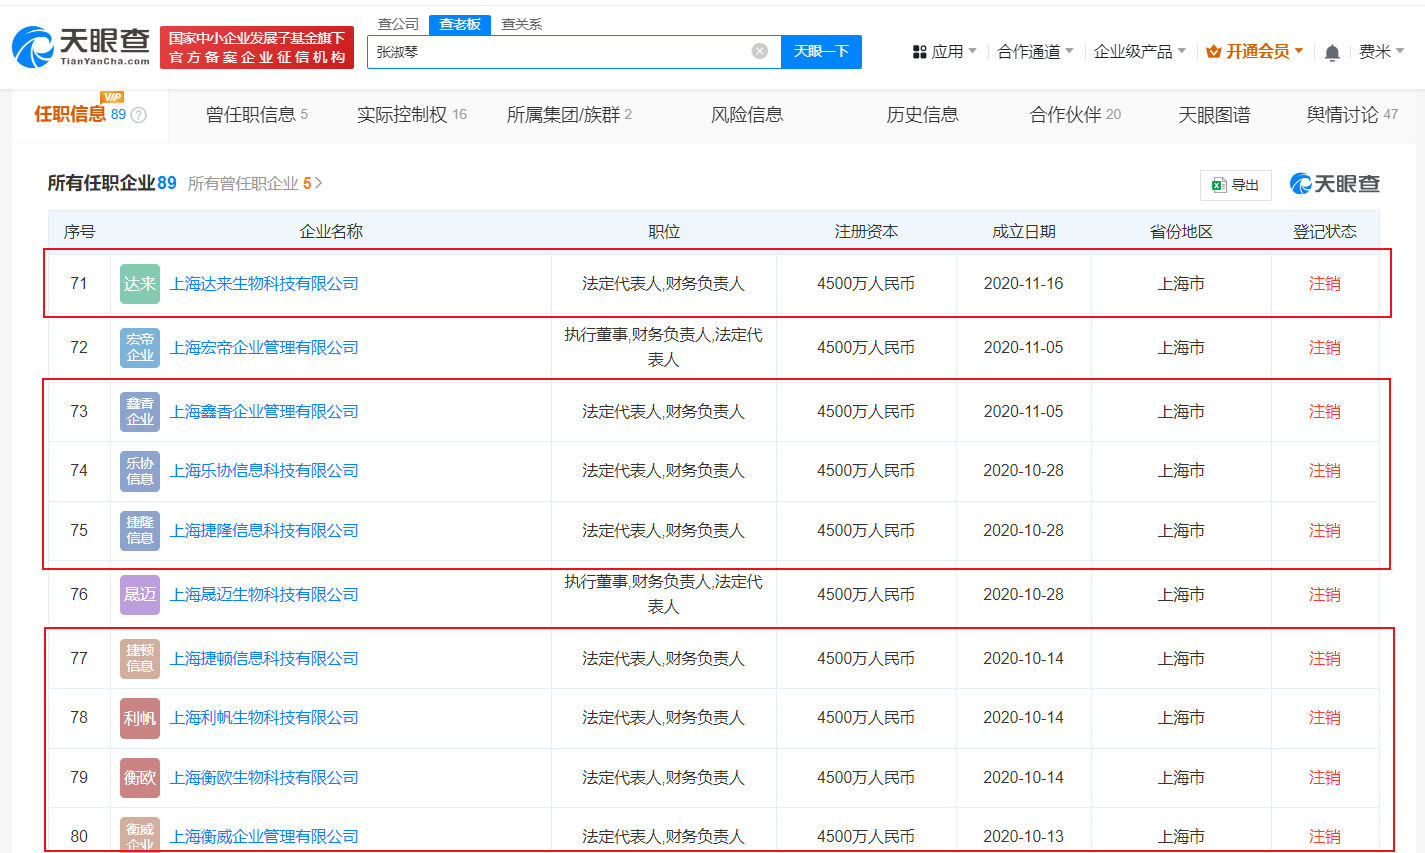Click the 达来 company logo icon
1425x853 pixels.
(x=139, y=283)
